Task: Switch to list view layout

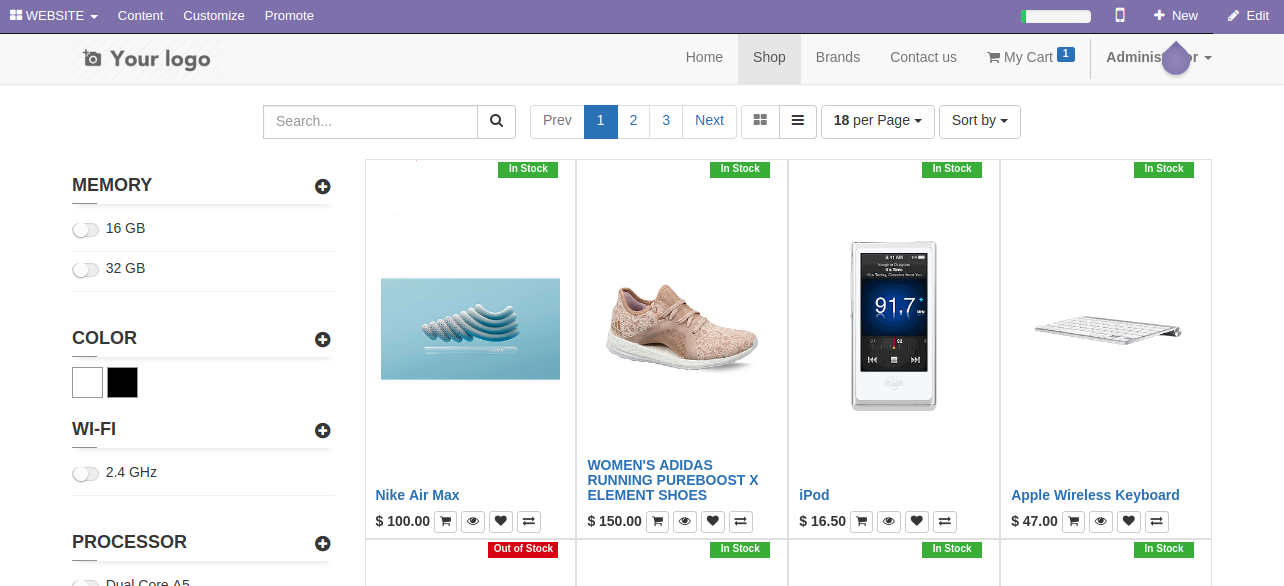Action: tap(798, 121)
